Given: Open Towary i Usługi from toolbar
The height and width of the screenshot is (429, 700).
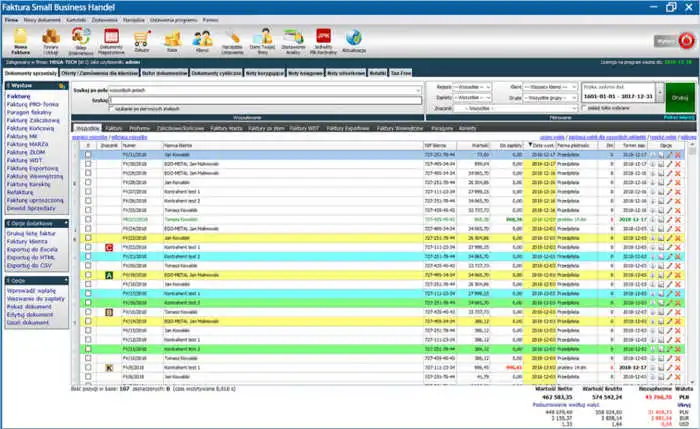Looking at the screenshot, I should click(x=51, y=39).
